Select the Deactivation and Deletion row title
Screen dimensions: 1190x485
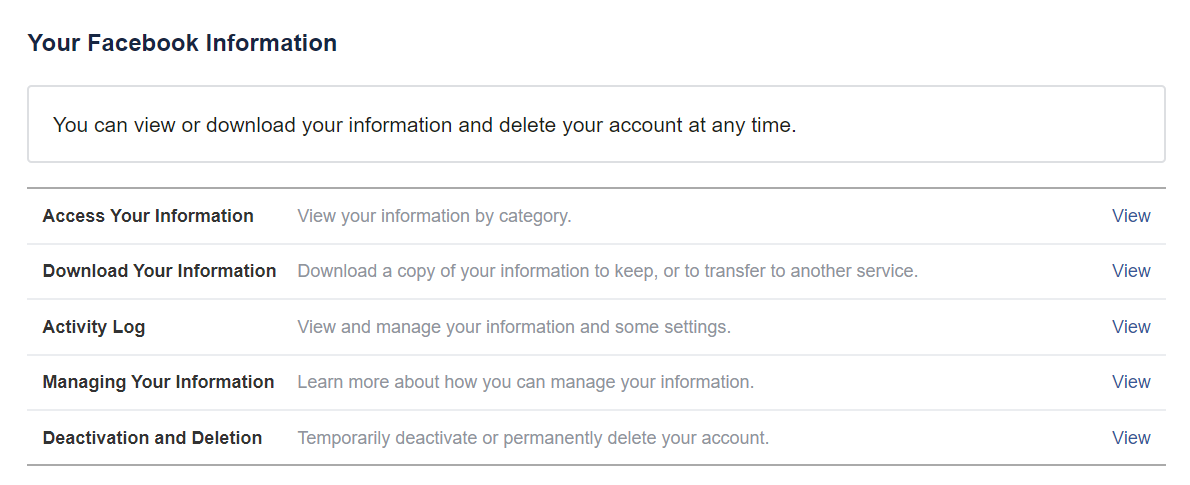point(153,438)
